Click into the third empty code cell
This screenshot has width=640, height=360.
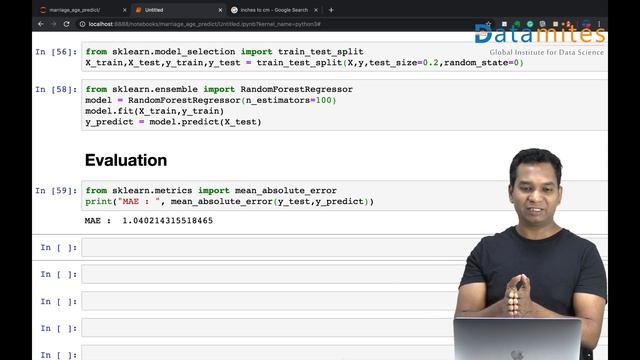(269, 301)
